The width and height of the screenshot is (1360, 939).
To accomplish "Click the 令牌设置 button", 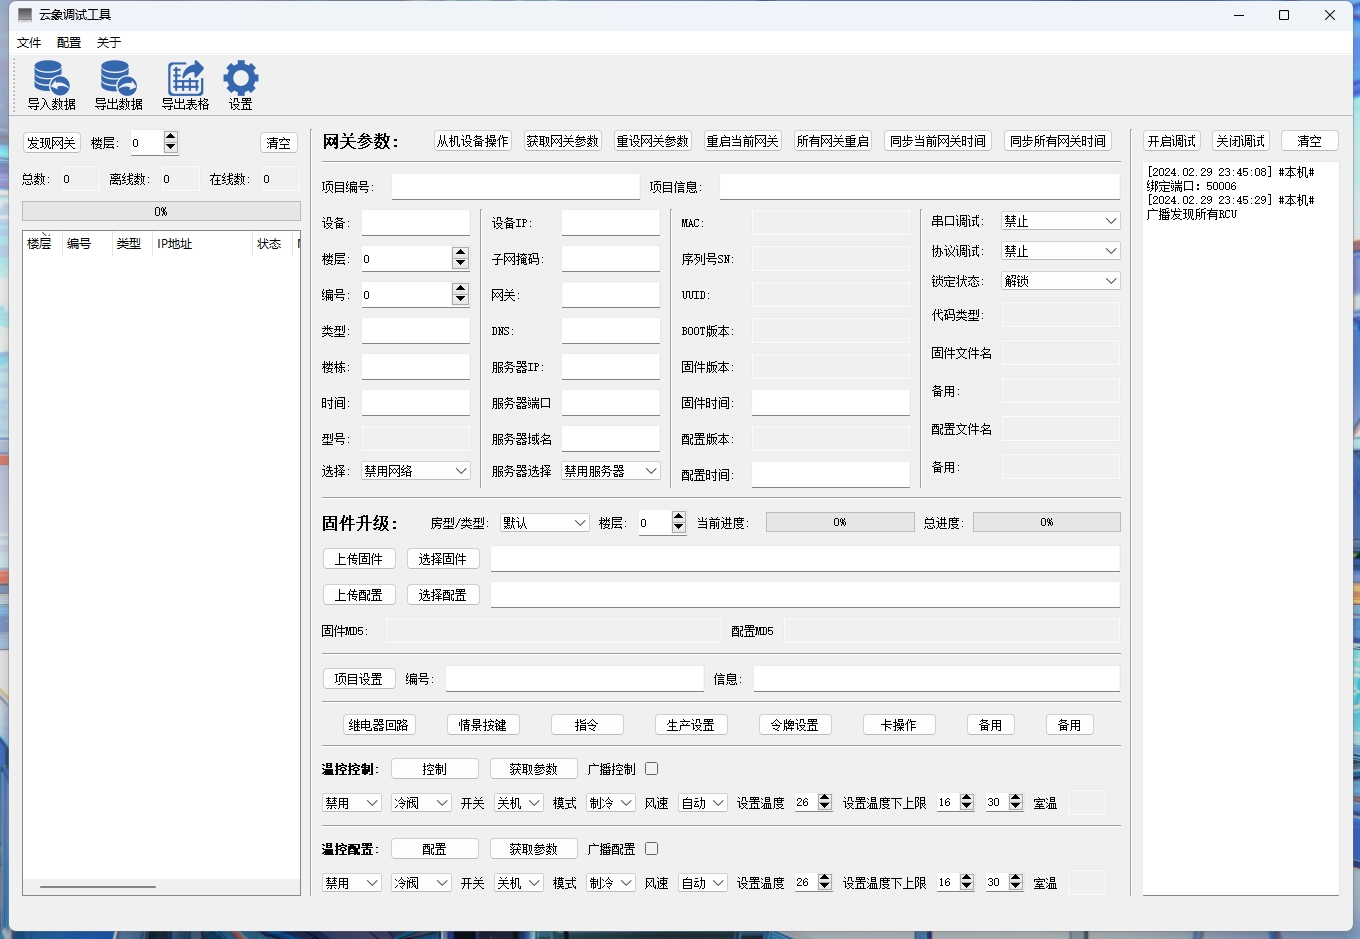I will [795, 725].
